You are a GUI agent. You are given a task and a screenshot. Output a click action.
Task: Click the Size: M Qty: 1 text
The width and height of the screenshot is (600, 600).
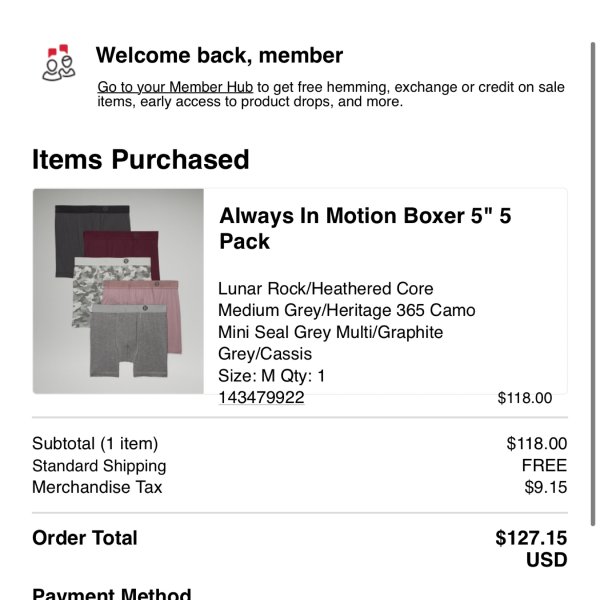click(271, 376)
